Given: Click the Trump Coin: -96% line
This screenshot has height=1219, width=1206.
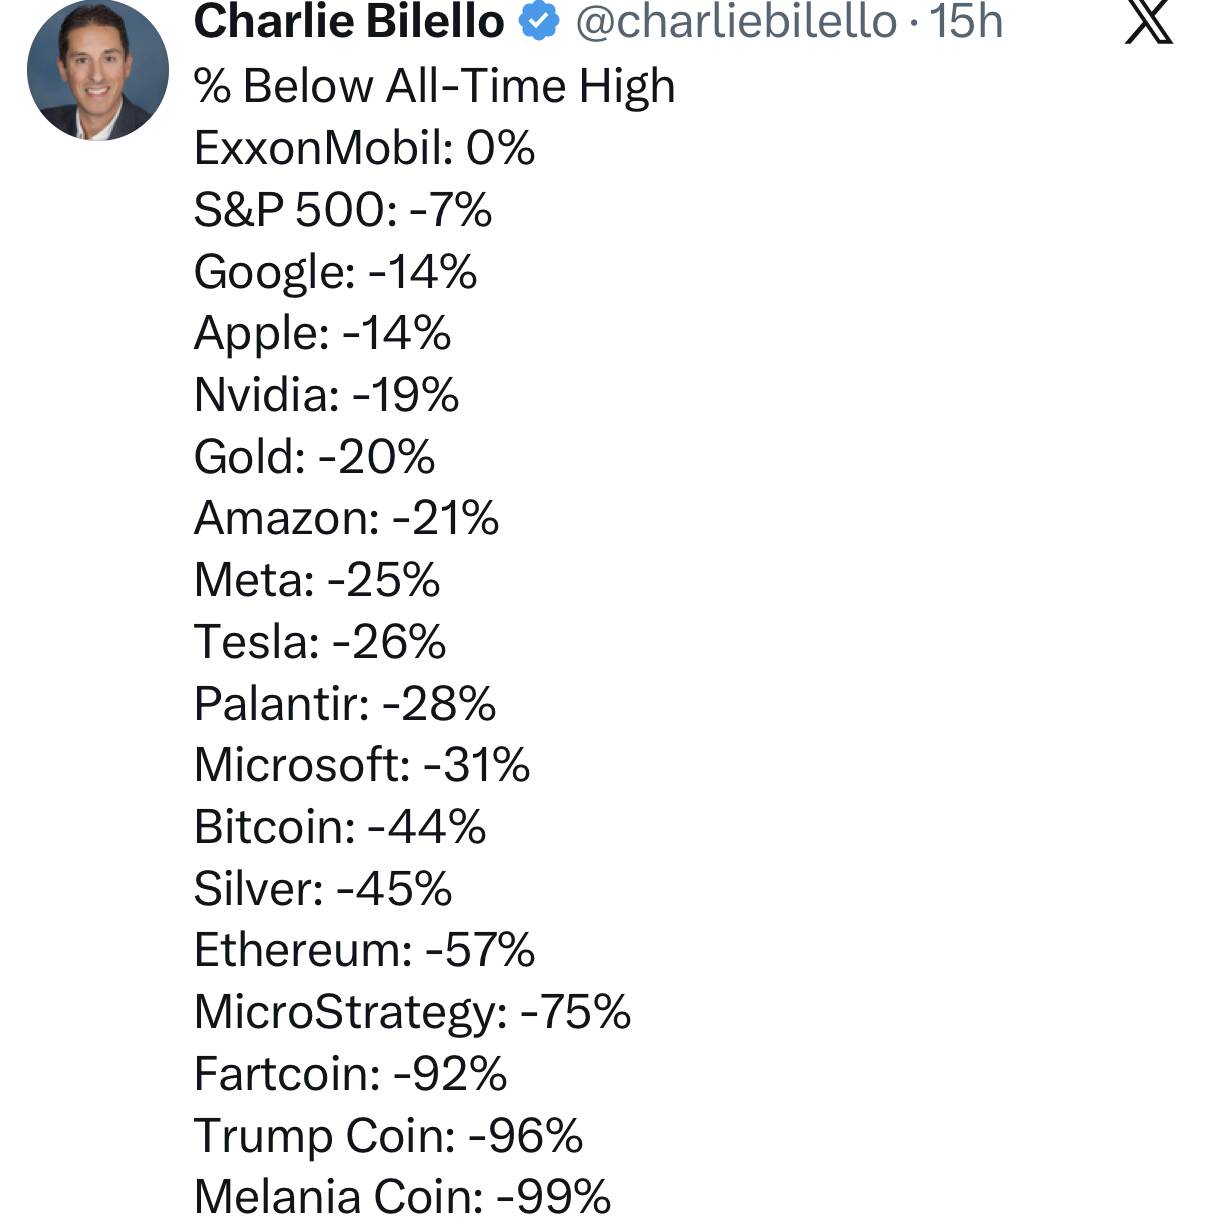Looking at the screenshot, I should 388,1136.
